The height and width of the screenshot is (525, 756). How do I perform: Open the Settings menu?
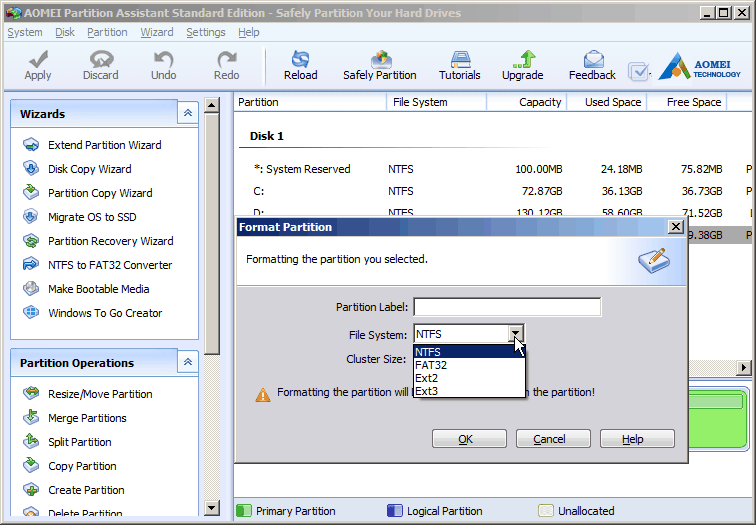click(206, 32)
